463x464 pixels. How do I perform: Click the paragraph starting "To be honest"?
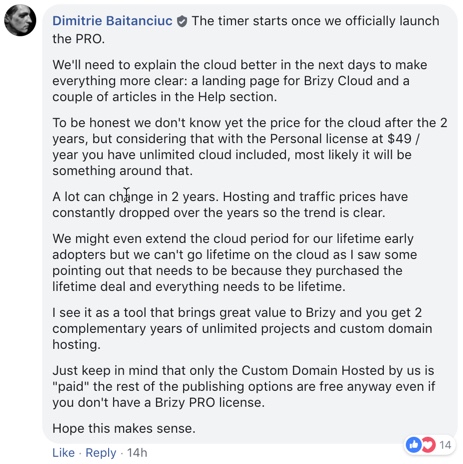(x=250, y=147)
